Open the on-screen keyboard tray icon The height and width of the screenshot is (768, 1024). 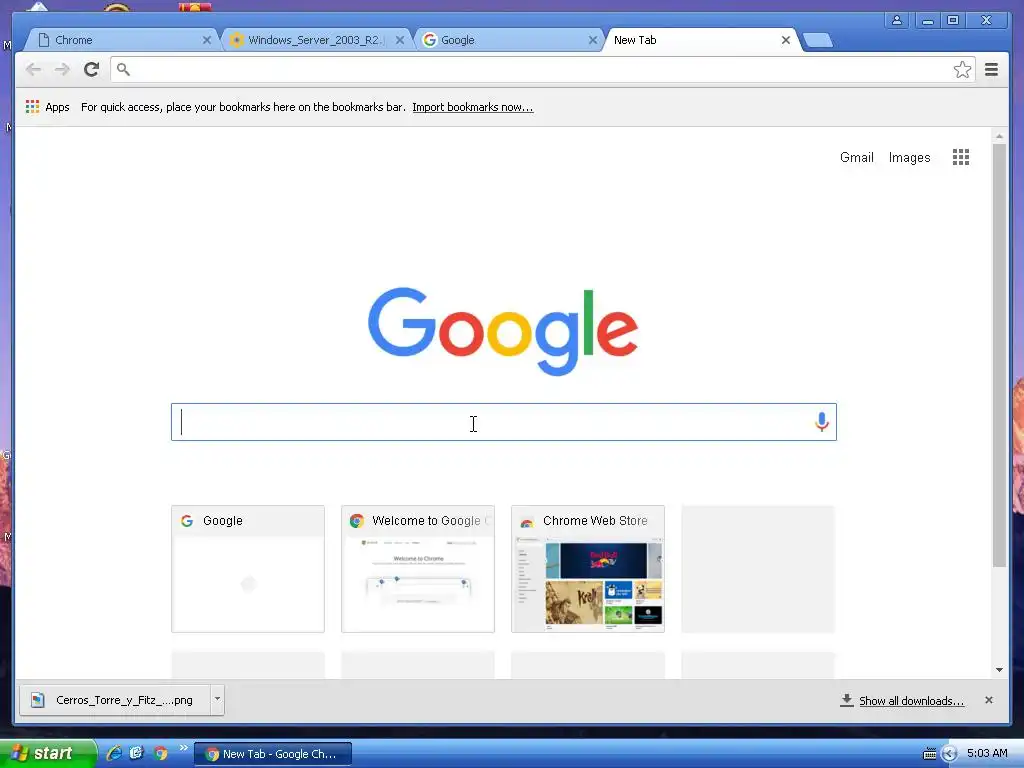[x=930, y=754]
